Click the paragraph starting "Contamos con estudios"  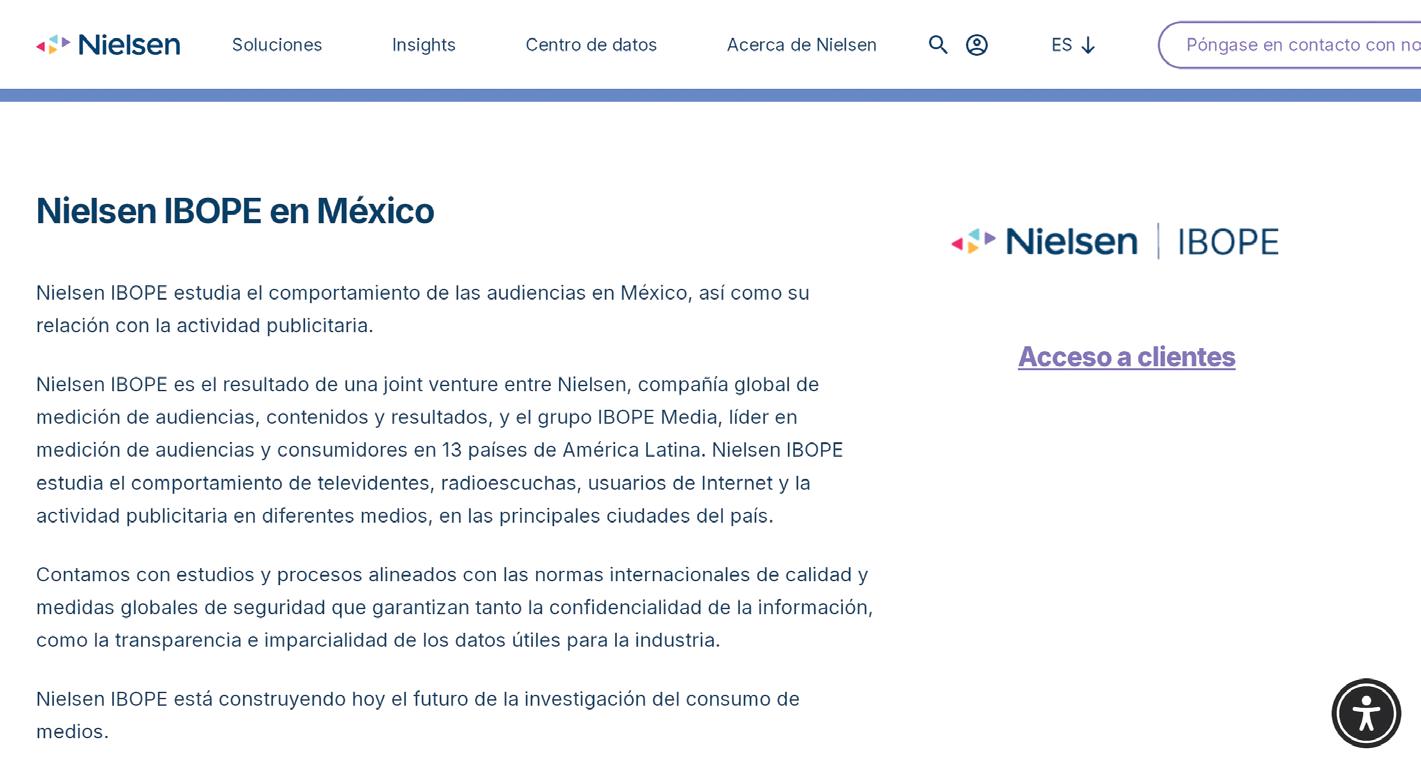coord(455,607)
